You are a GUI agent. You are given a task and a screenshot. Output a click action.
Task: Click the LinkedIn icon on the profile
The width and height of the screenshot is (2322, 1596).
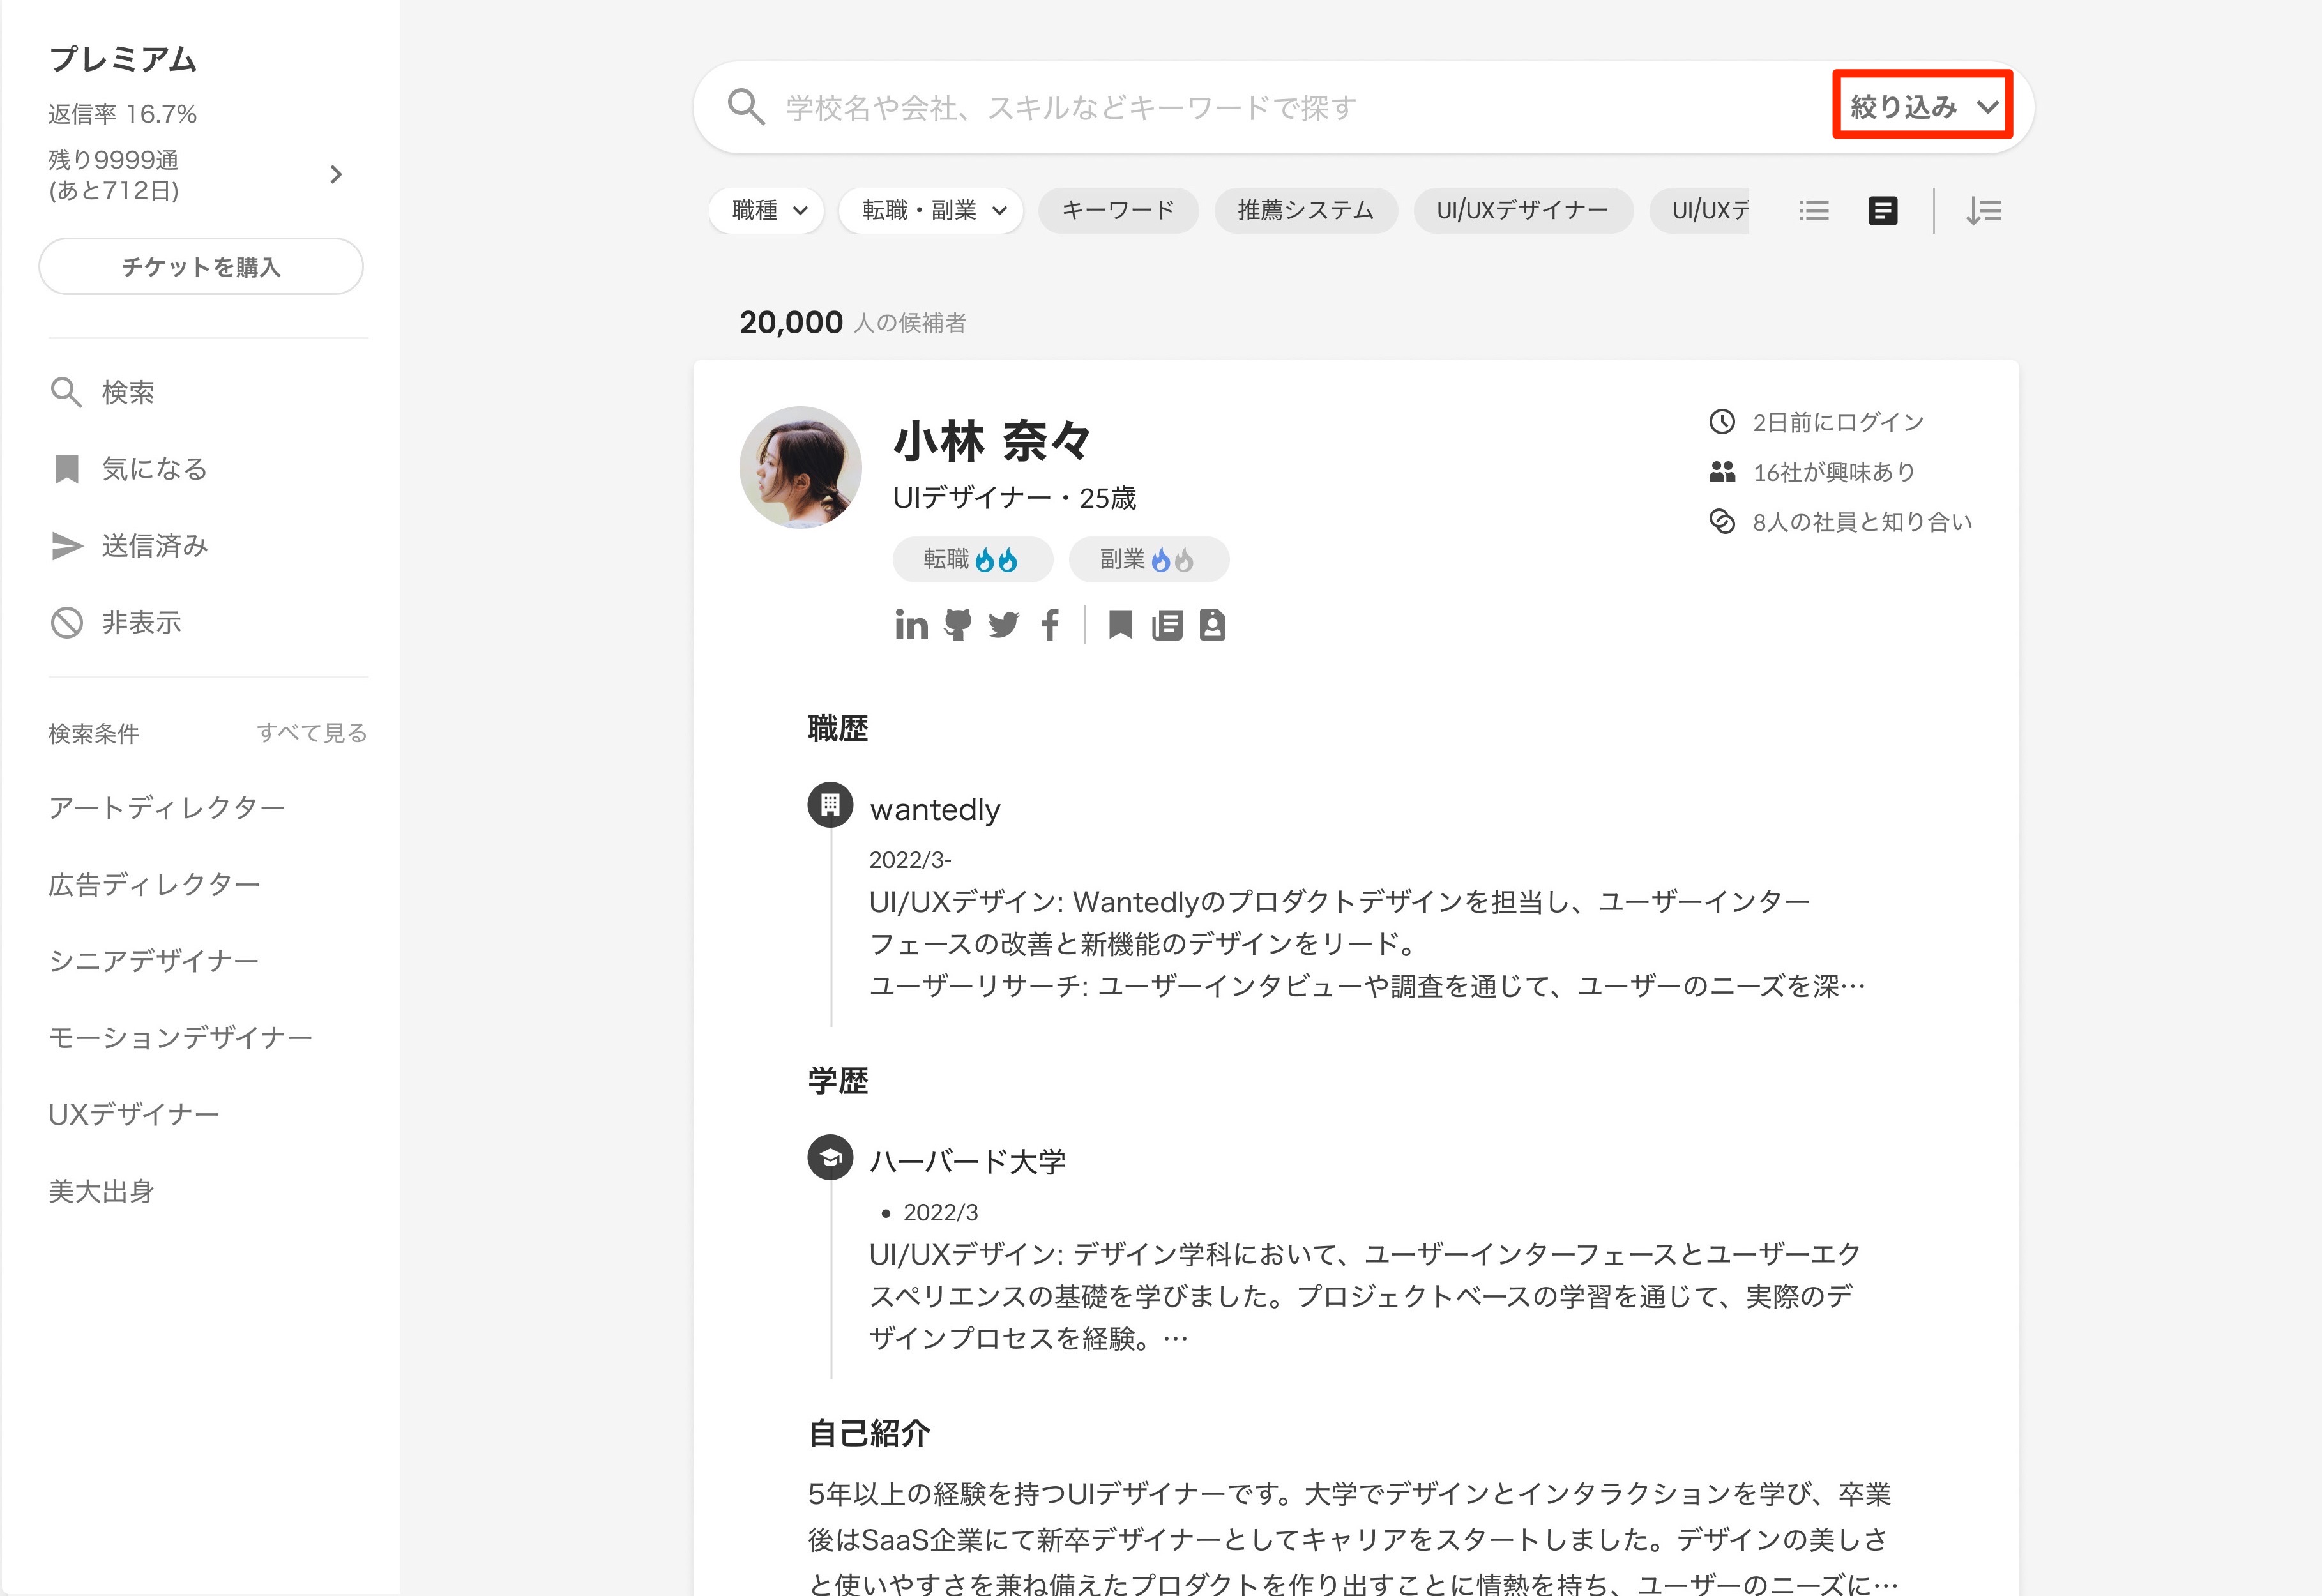[911, 625]
